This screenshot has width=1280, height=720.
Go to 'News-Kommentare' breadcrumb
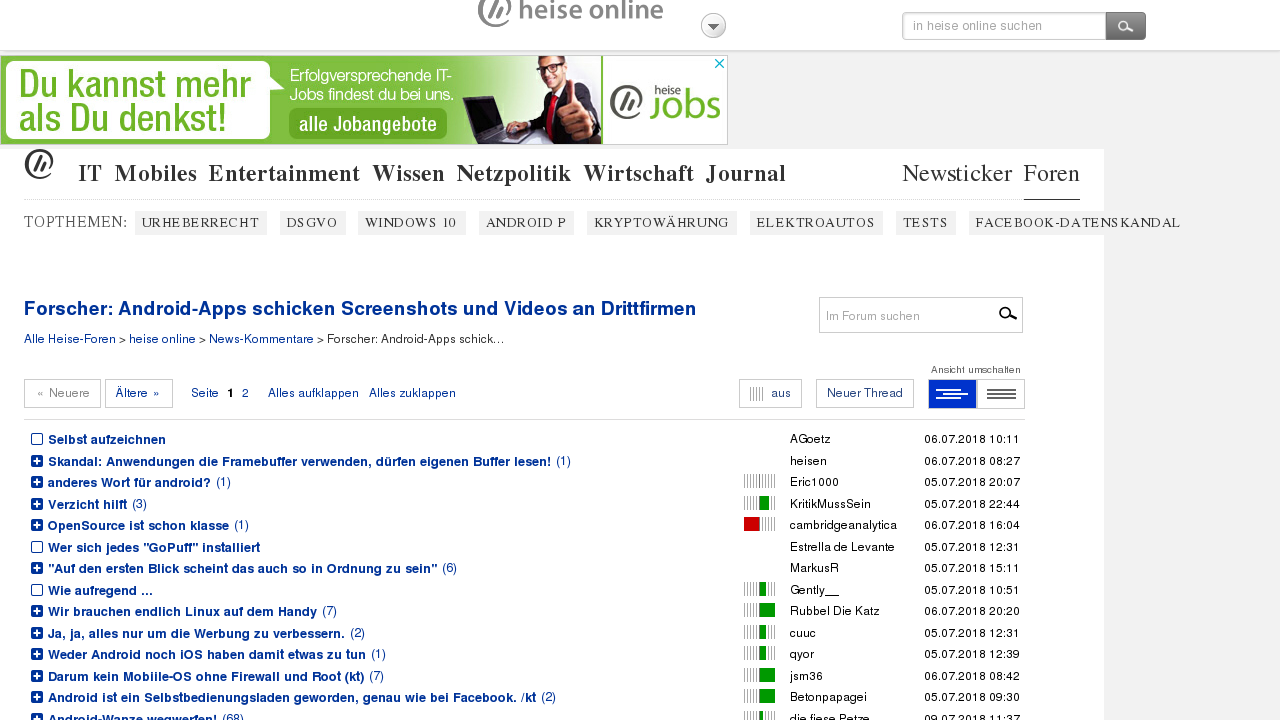(261, 339)
